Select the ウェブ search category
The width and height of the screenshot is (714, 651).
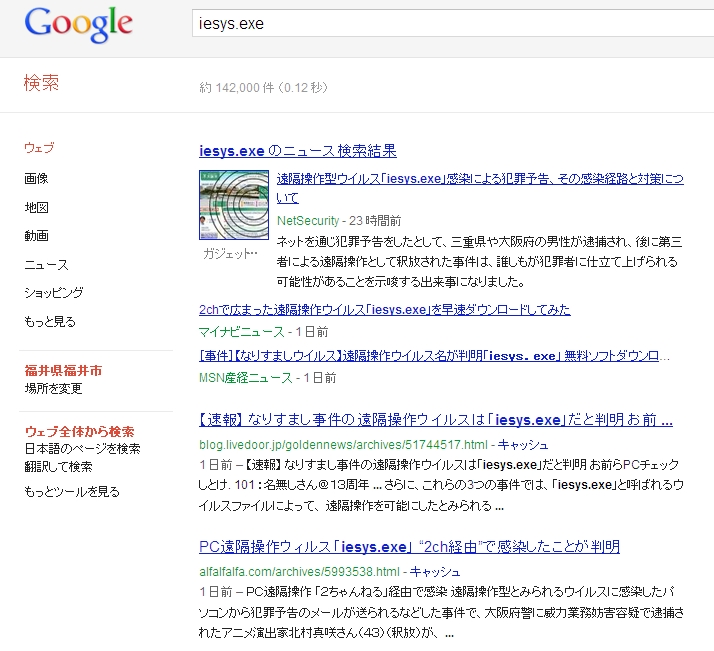(x=39, y=148)
